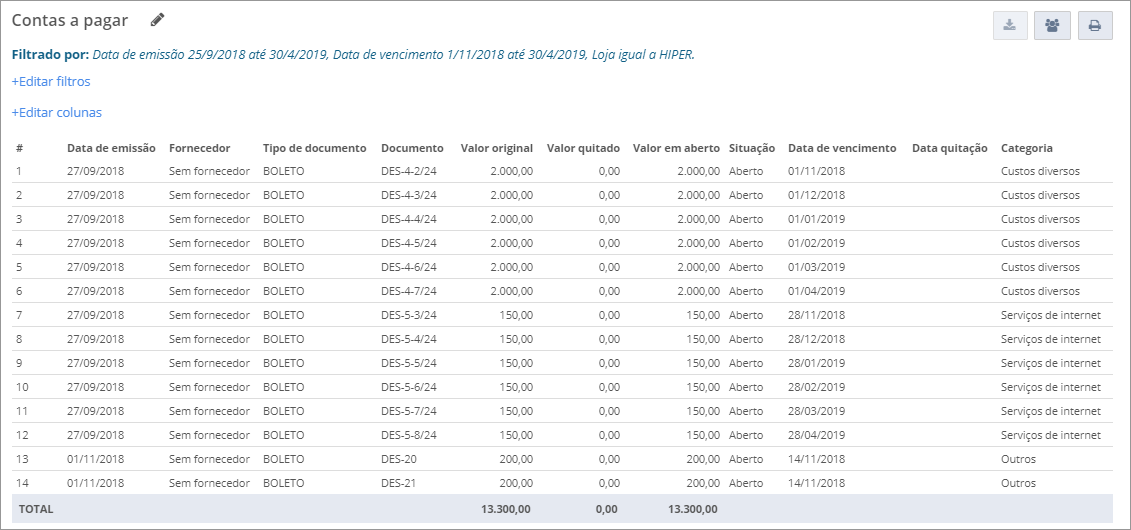Select document DES-4-7/24 cell

pyautogui.click(x=409, y=291)
